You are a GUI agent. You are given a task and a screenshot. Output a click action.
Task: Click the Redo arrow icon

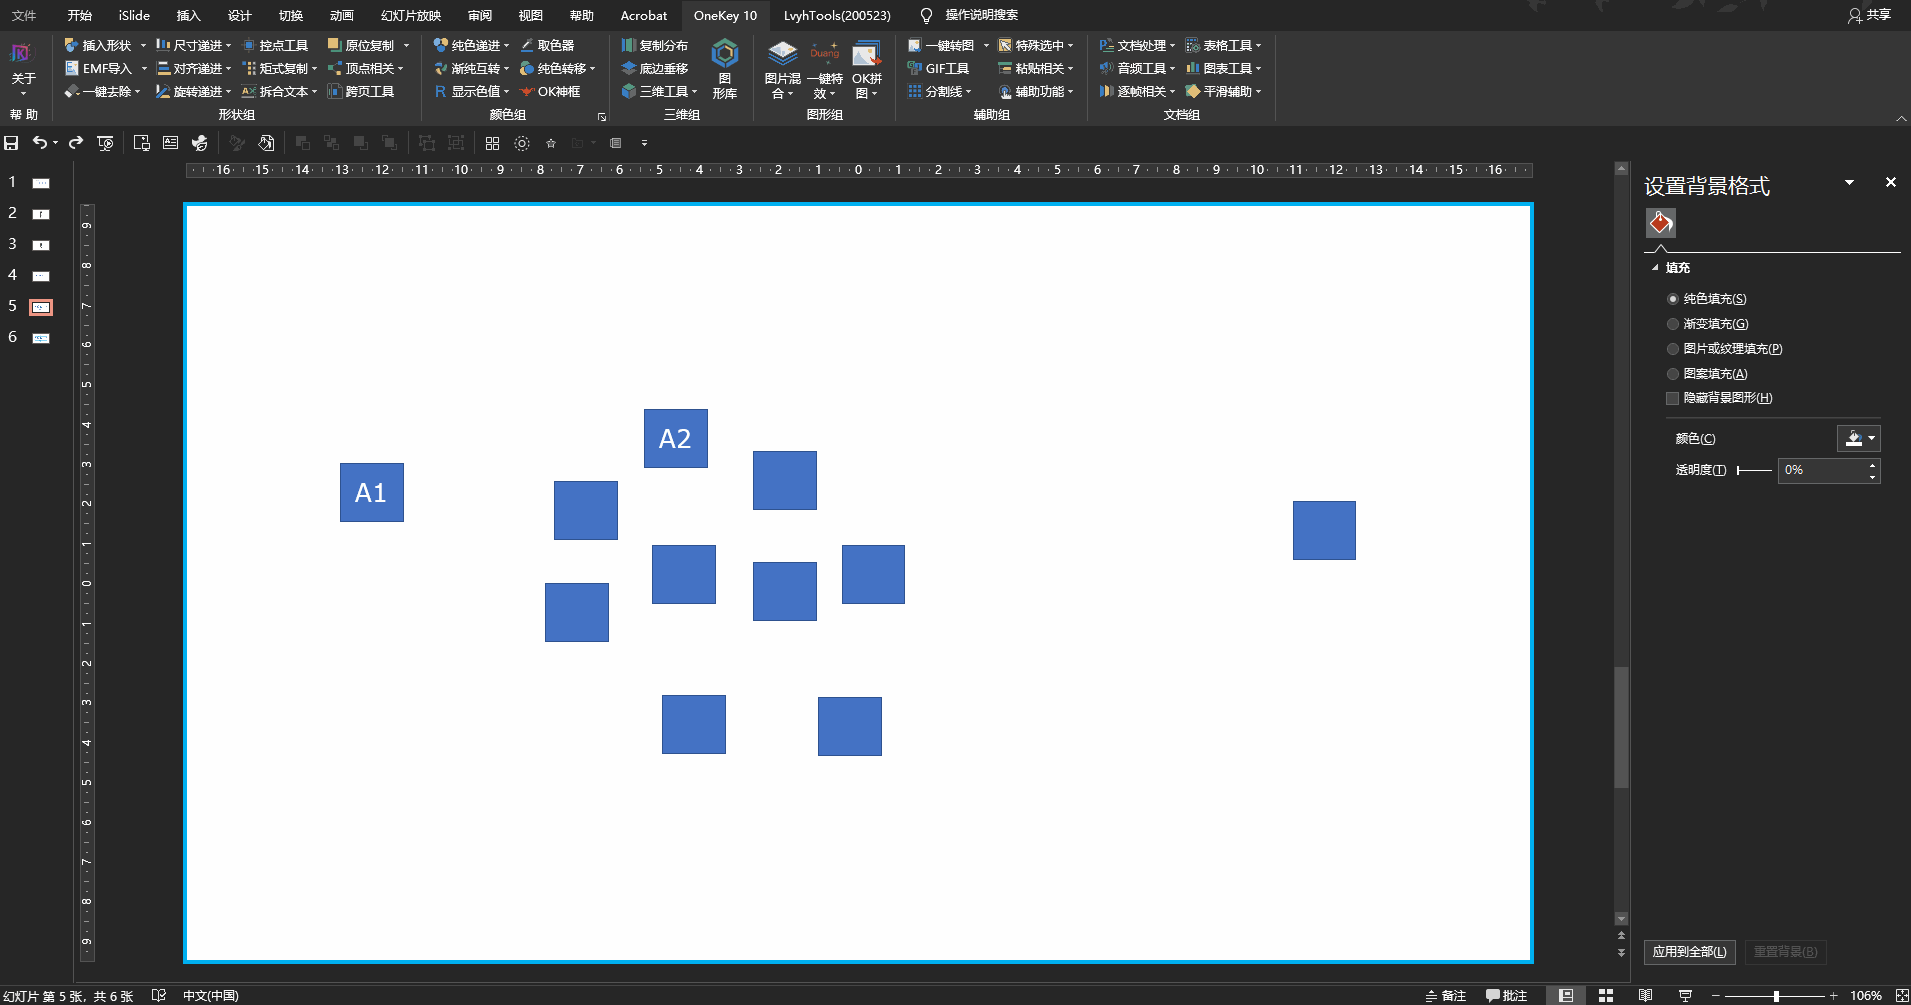[76, 143]
